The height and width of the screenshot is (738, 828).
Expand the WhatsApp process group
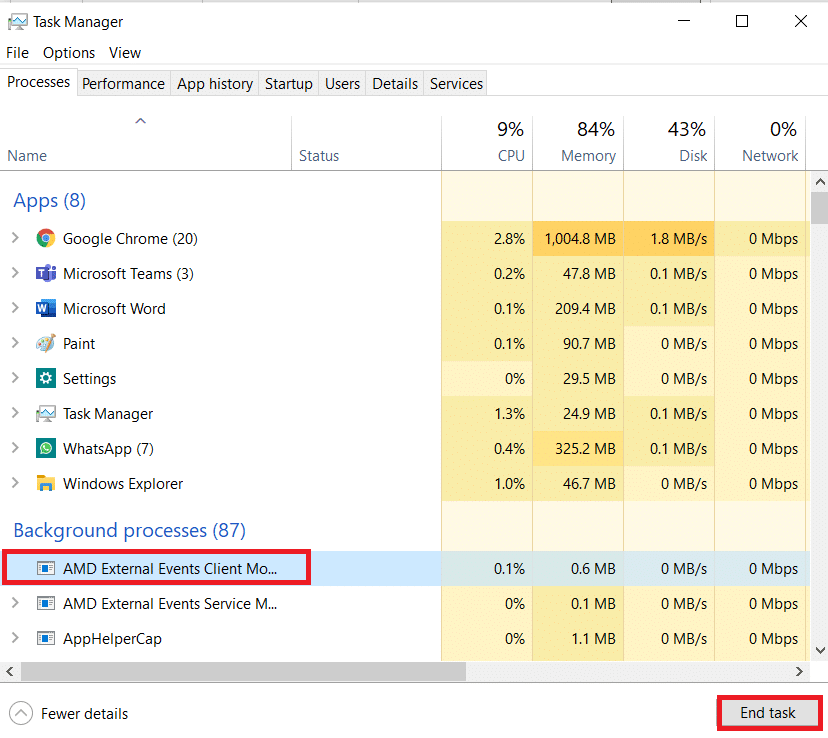(x=15, y=448)
